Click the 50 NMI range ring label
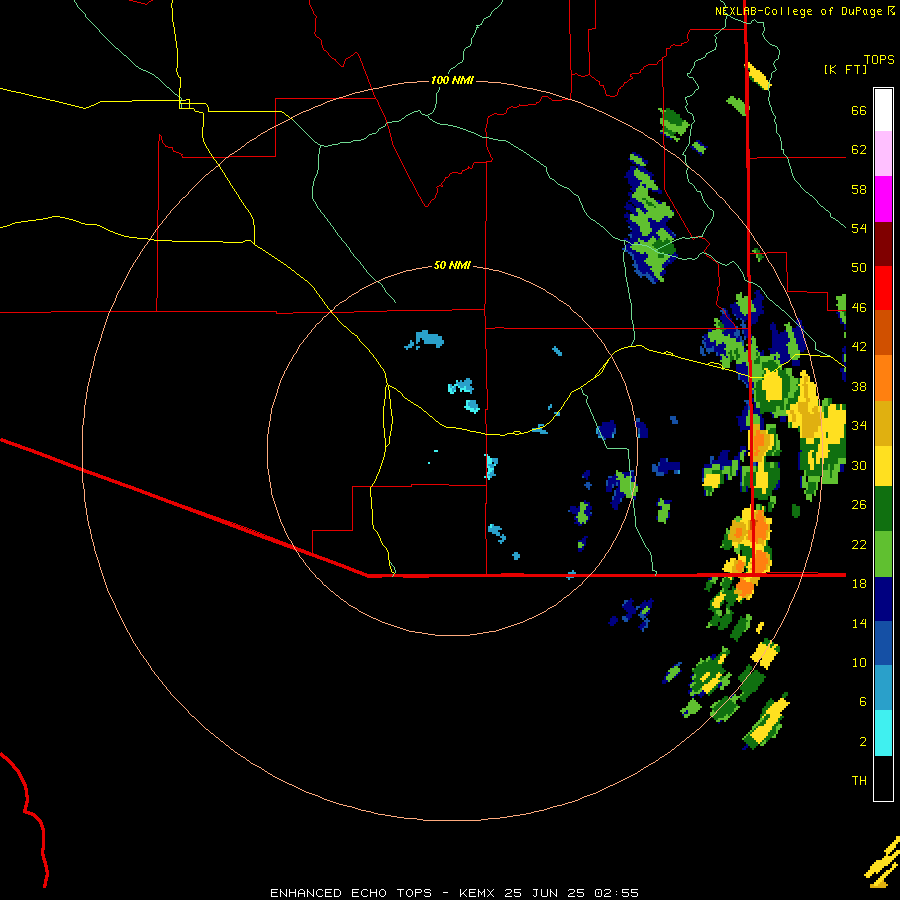 point(452,265)
